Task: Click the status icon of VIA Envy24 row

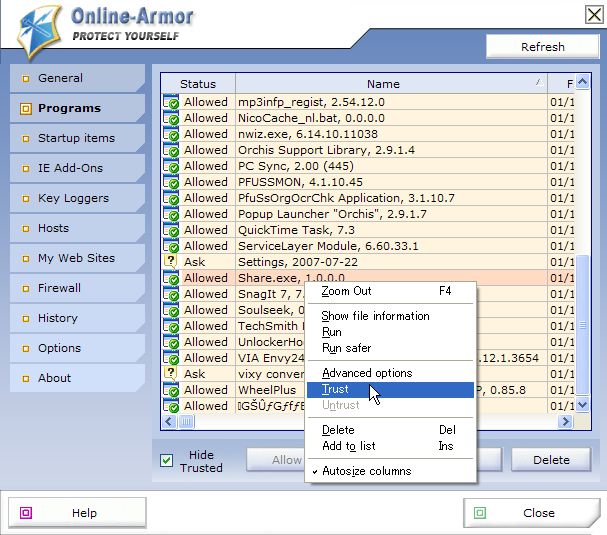Action: [x=171, y=358]
